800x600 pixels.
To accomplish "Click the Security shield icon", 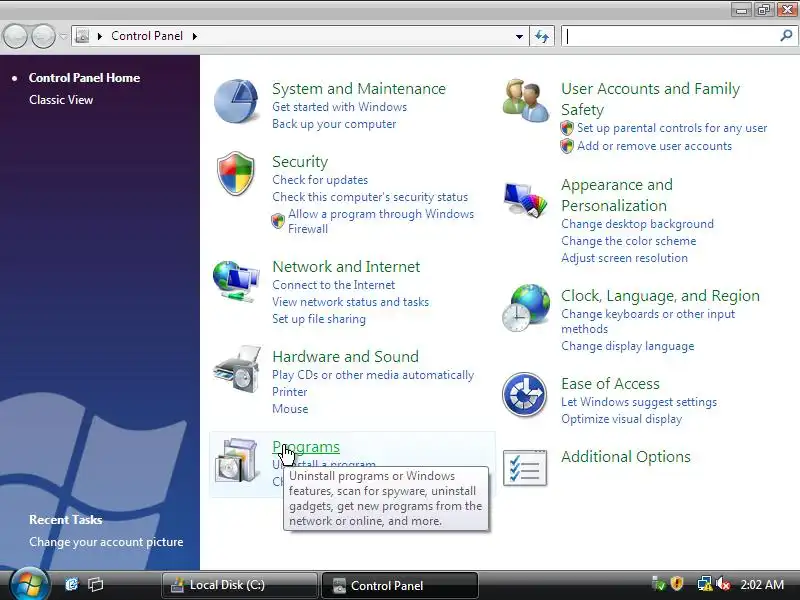I will 236,173.
